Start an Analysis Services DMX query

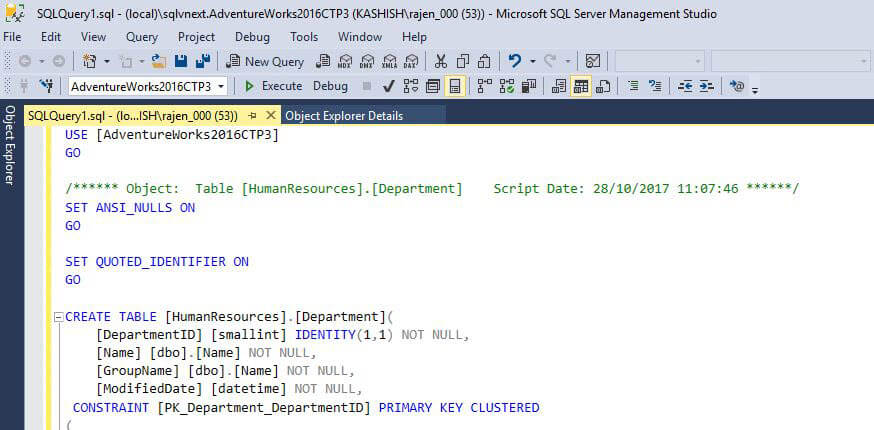pos(367,61)
